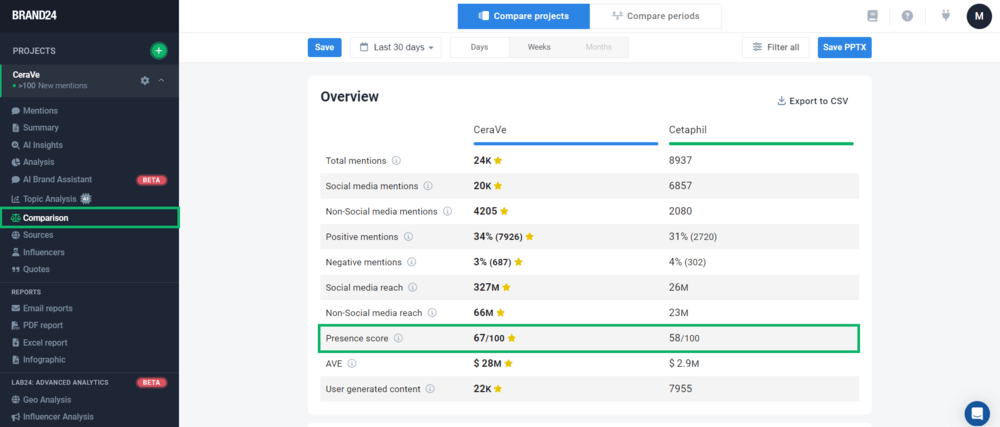Click the Analysis pie chart icon
Image resolution: width=1000 pixels, height=427 pixels.
pyautogui.click(x=16, y=162)
